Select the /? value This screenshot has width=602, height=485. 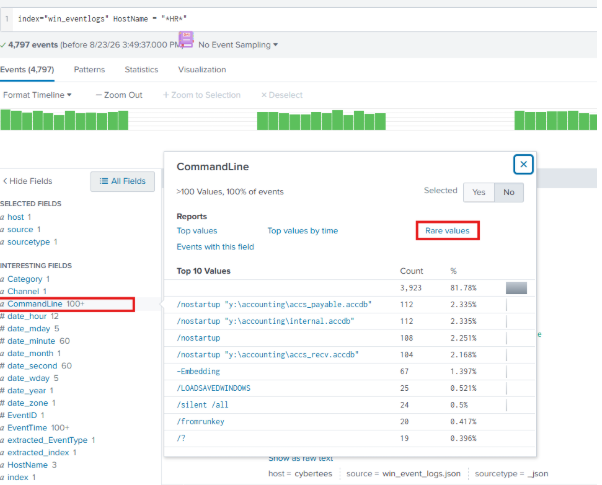(181, 438)
